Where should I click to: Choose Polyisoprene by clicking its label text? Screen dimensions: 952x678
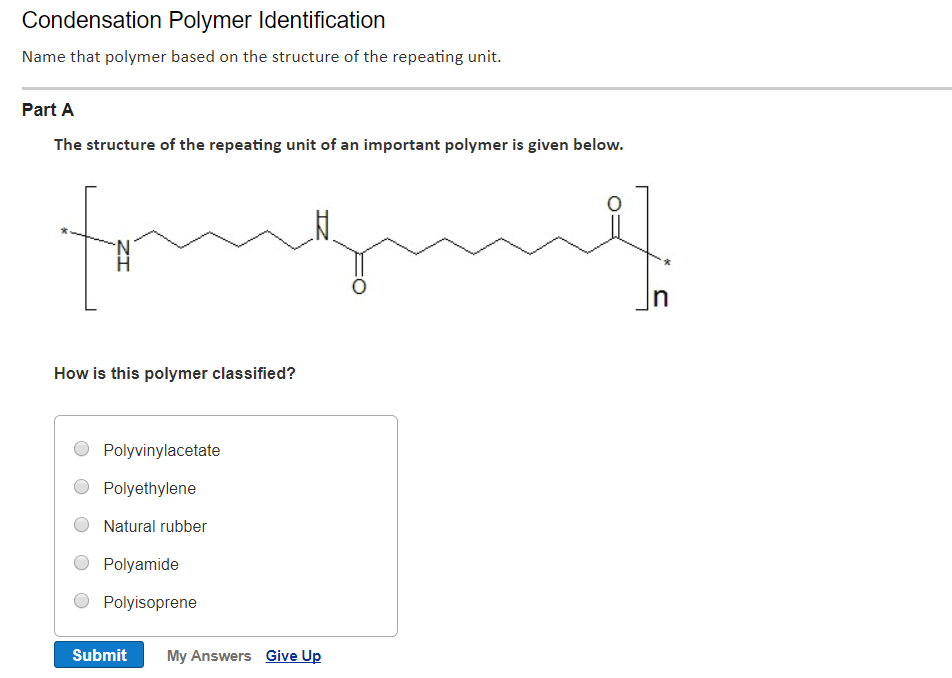[x=149, y=602]
